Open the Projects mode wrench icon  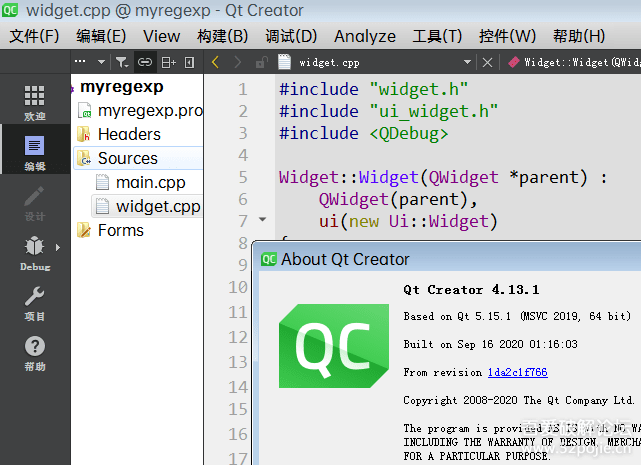click(34, 302)
